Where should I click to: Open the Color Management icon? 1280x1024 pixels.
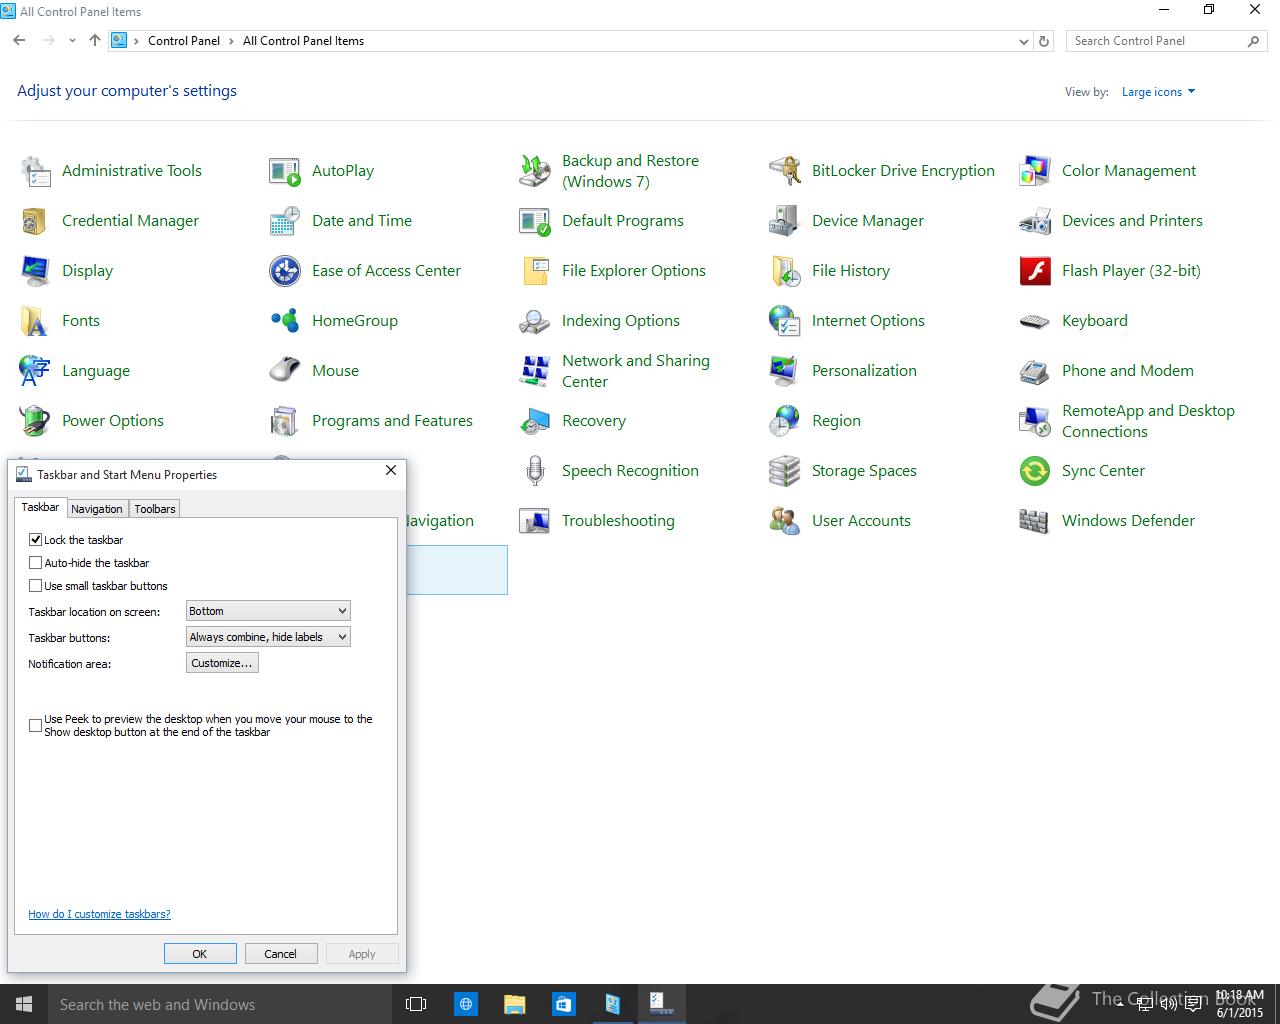(x=1035, y=171)
